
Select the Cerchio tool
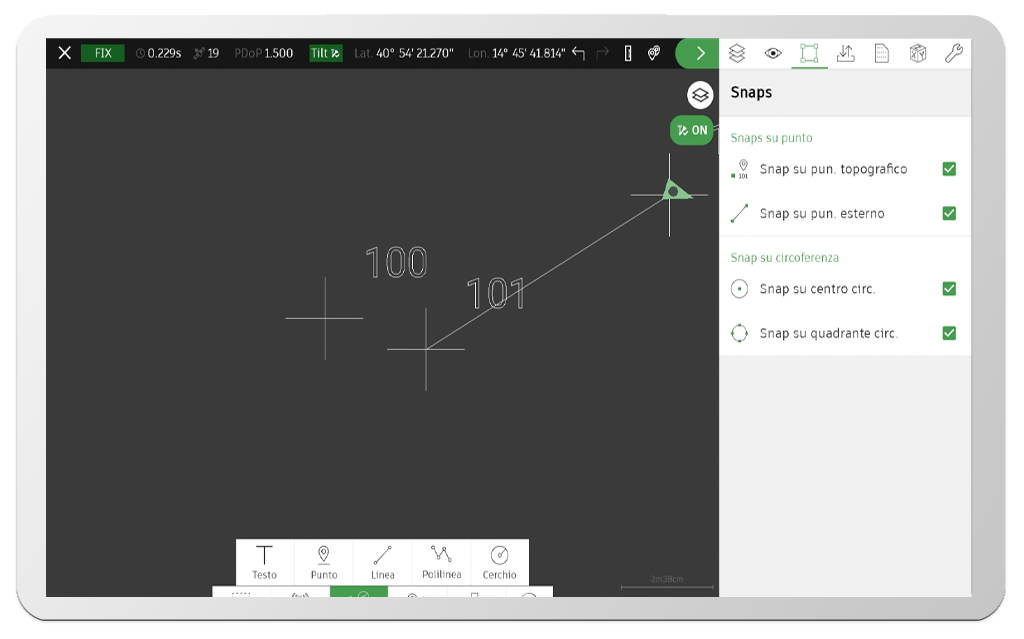pos(499,561)
